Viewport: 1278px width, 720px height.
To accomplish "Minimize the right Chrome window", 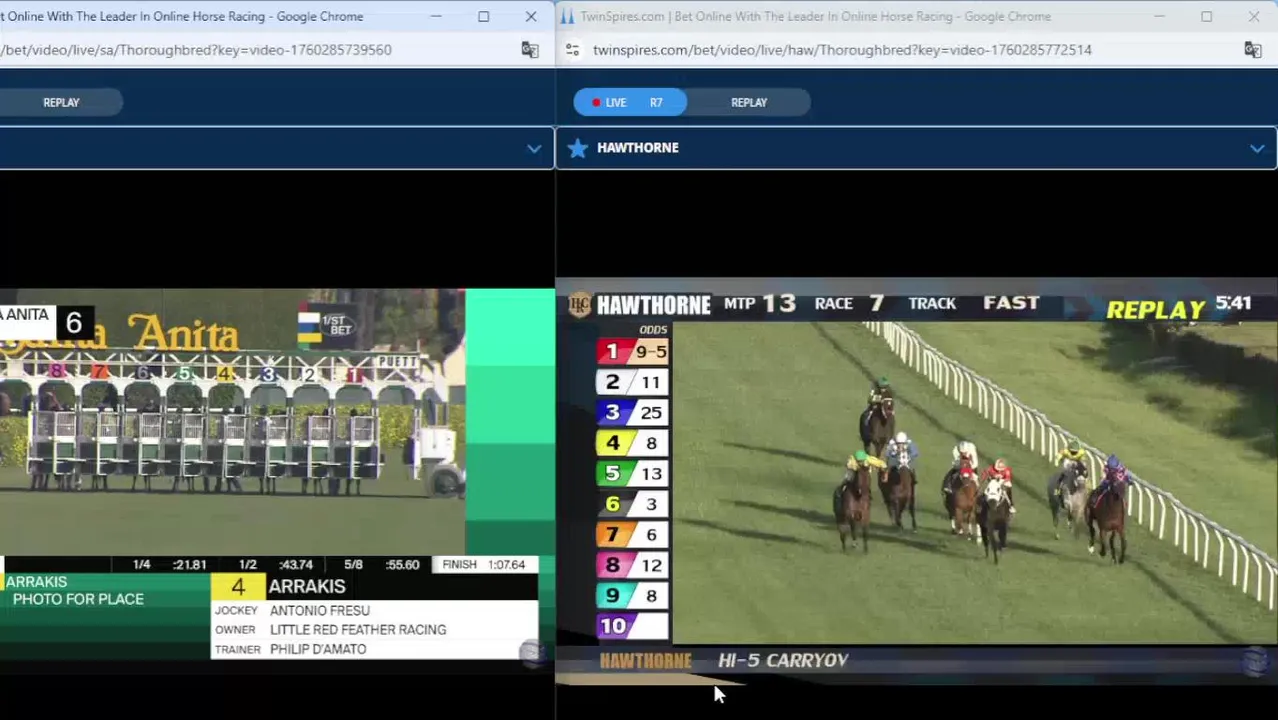I will [x=1159, y=16].
